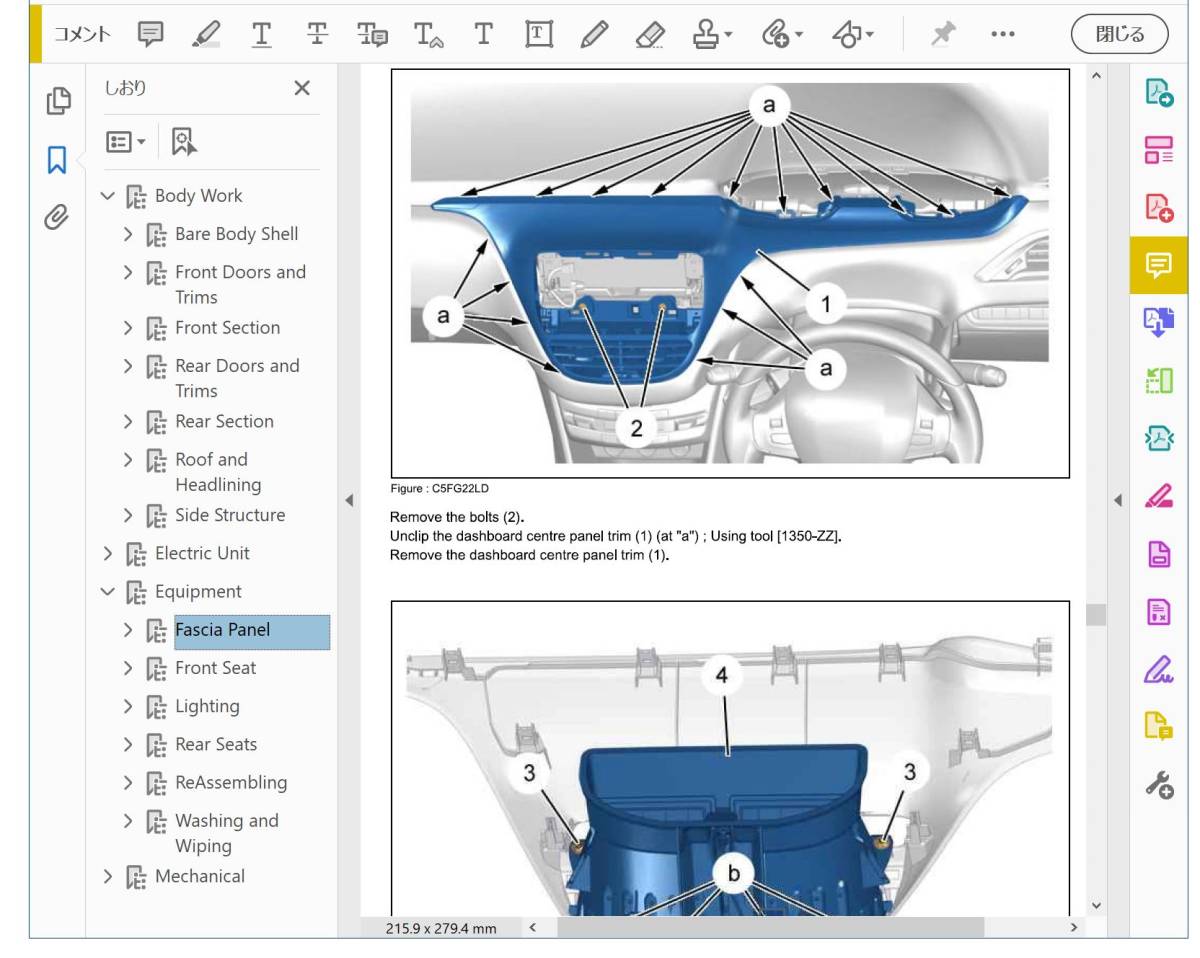
Task: Open the Bare Body Shell bookmark
Action: pyautogui.click(x=236, y=234)
